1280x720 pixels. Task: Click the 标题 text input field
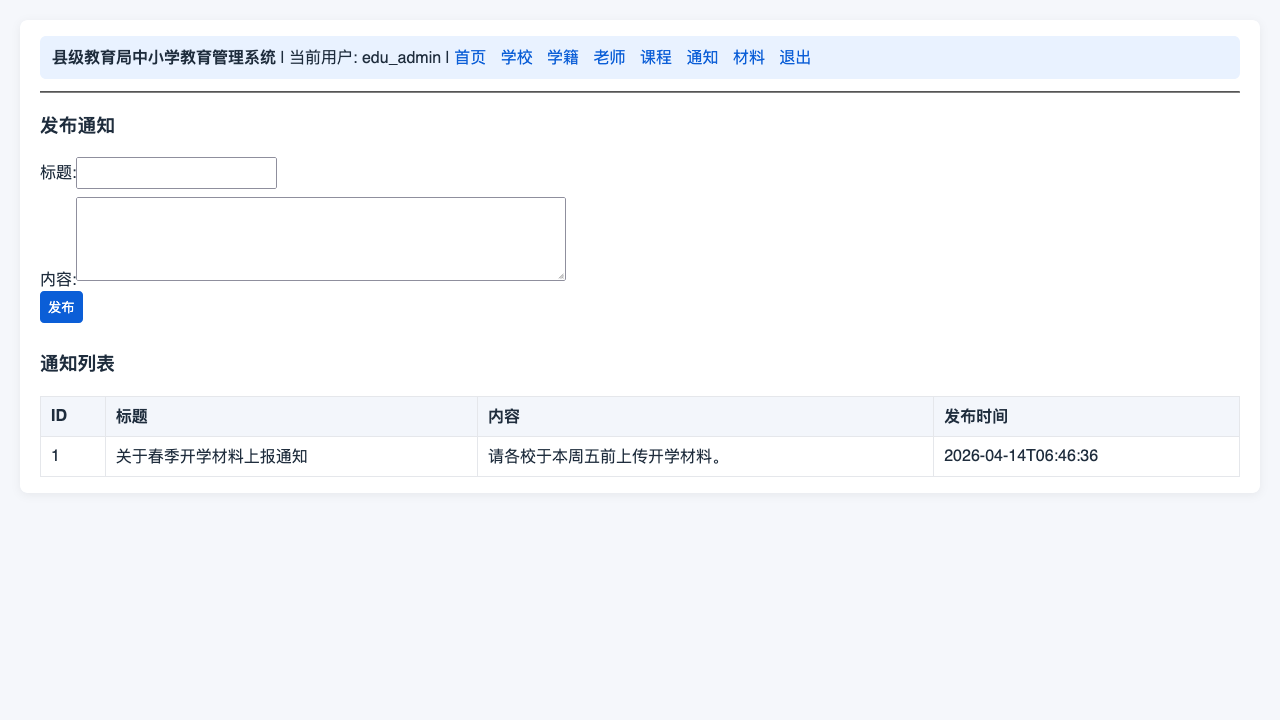(x=176, y=173)
